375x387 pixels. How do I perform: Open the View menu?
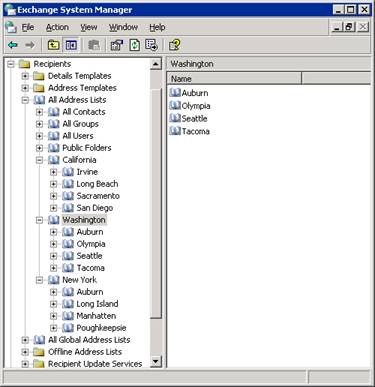point(89,27)
